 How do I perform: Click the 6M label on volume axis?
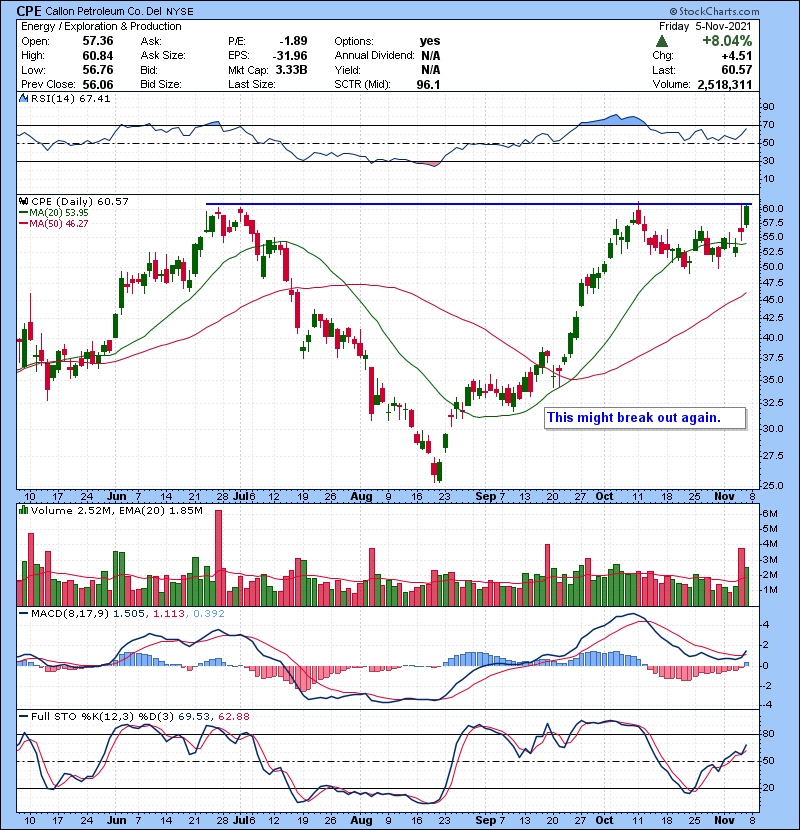[x=770, y=514]
